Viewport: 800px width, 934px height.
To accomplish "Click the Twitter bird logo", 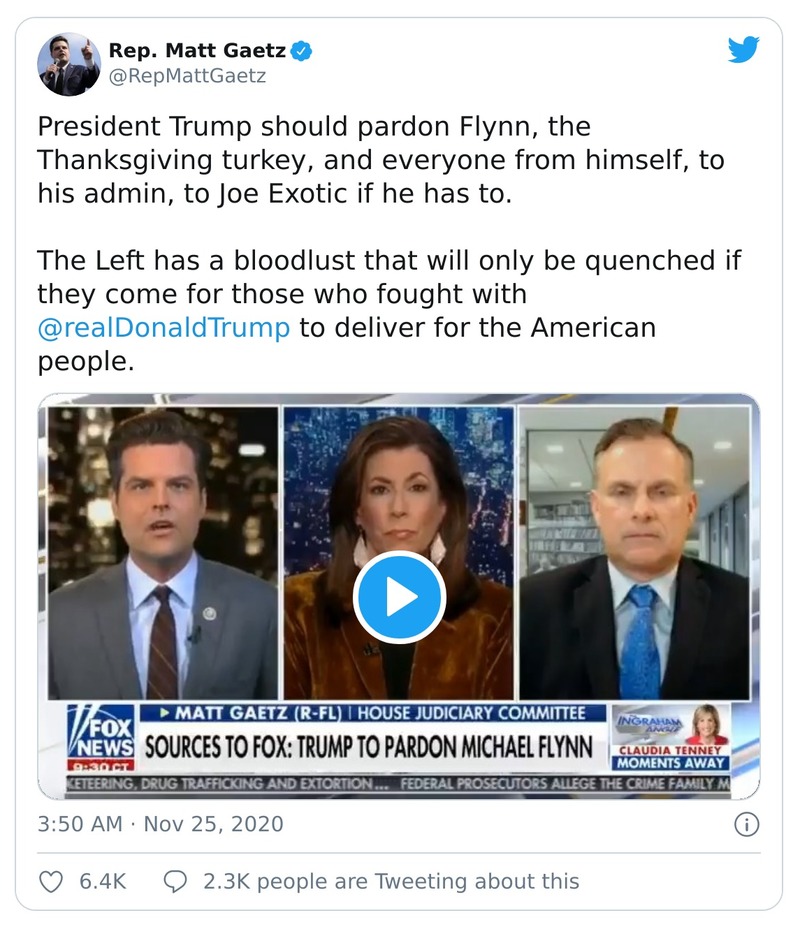I will pyautogui.click(x=743, y=50).
